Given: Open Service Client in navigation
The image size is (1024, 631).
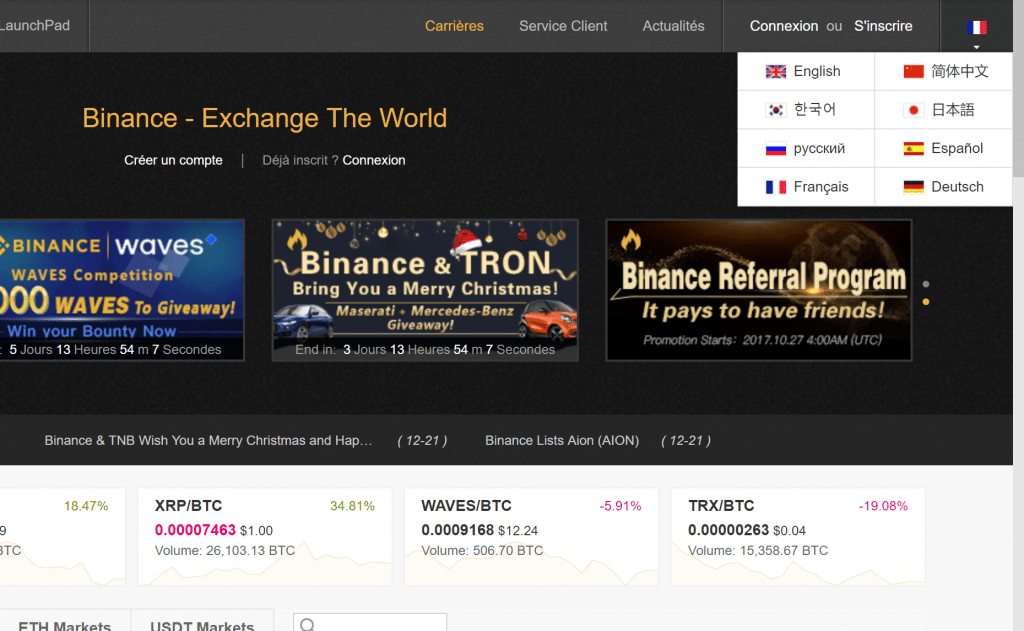Looking at the screenshot, I should click(x=563, y=26).
